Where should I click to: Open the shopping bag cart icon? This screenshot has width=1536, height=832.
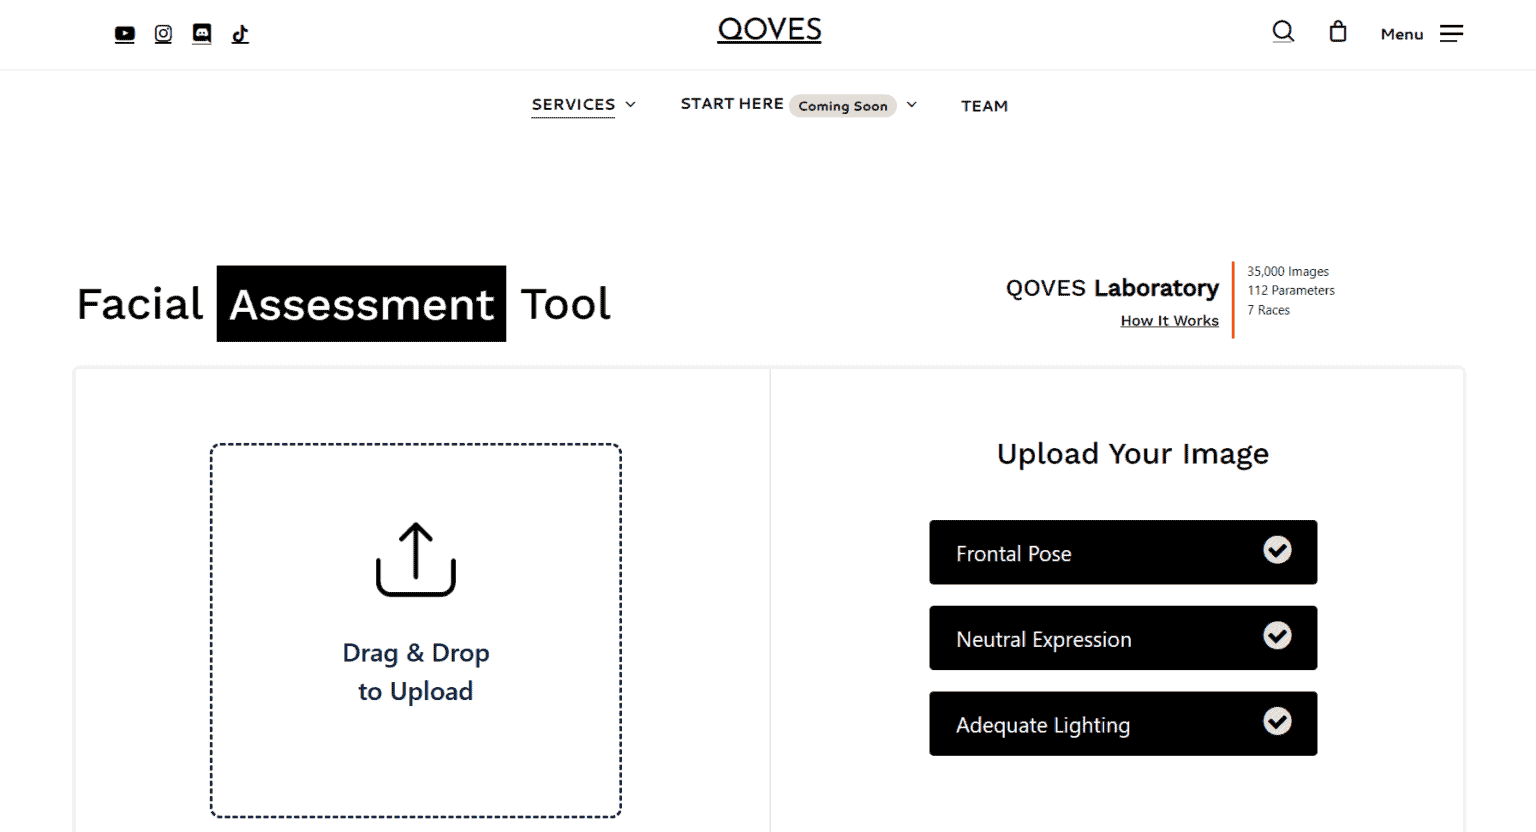pyautogui.click(x=1338, y=32)
